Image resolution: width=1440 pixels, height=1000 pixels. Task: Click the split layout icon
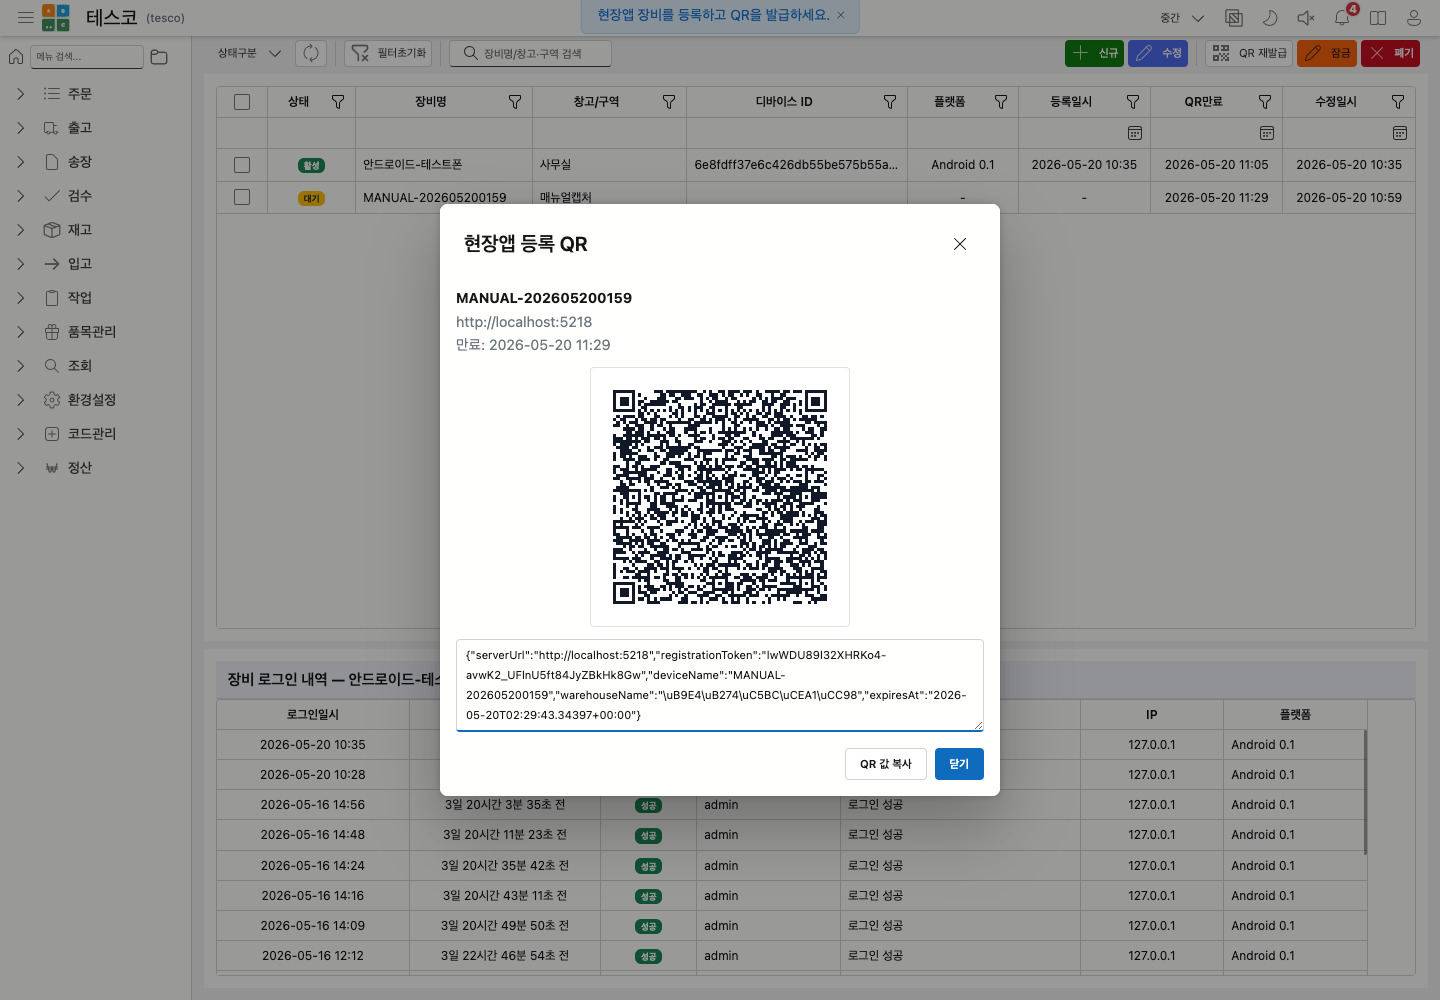(x=1378, y=18)
